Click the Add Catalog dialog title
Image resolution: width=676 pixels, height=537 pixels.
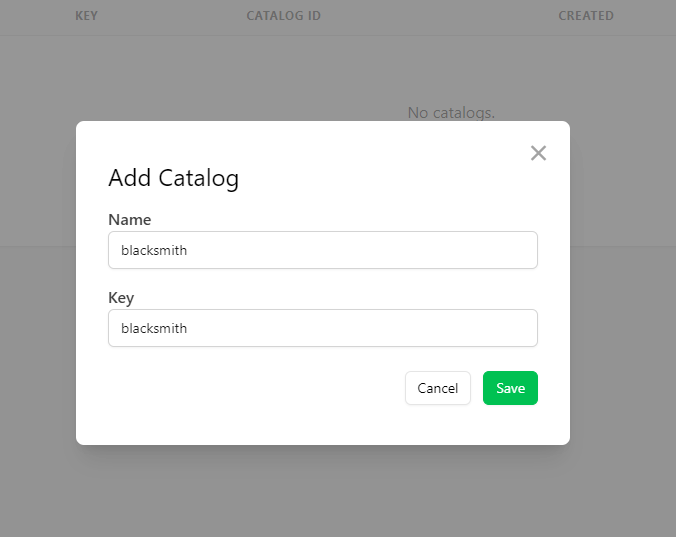point(173,179)
